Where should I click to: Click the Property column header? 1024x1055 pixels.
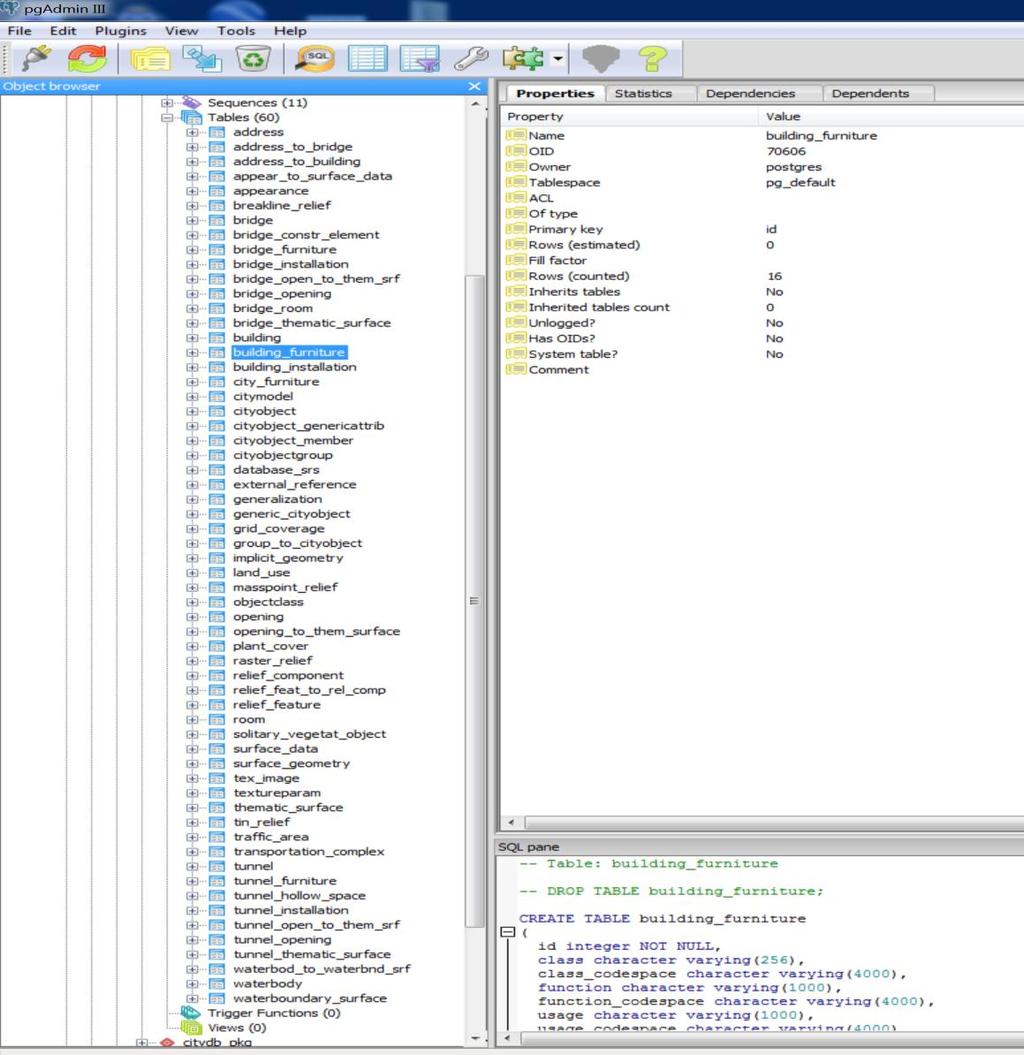(630, 116)
